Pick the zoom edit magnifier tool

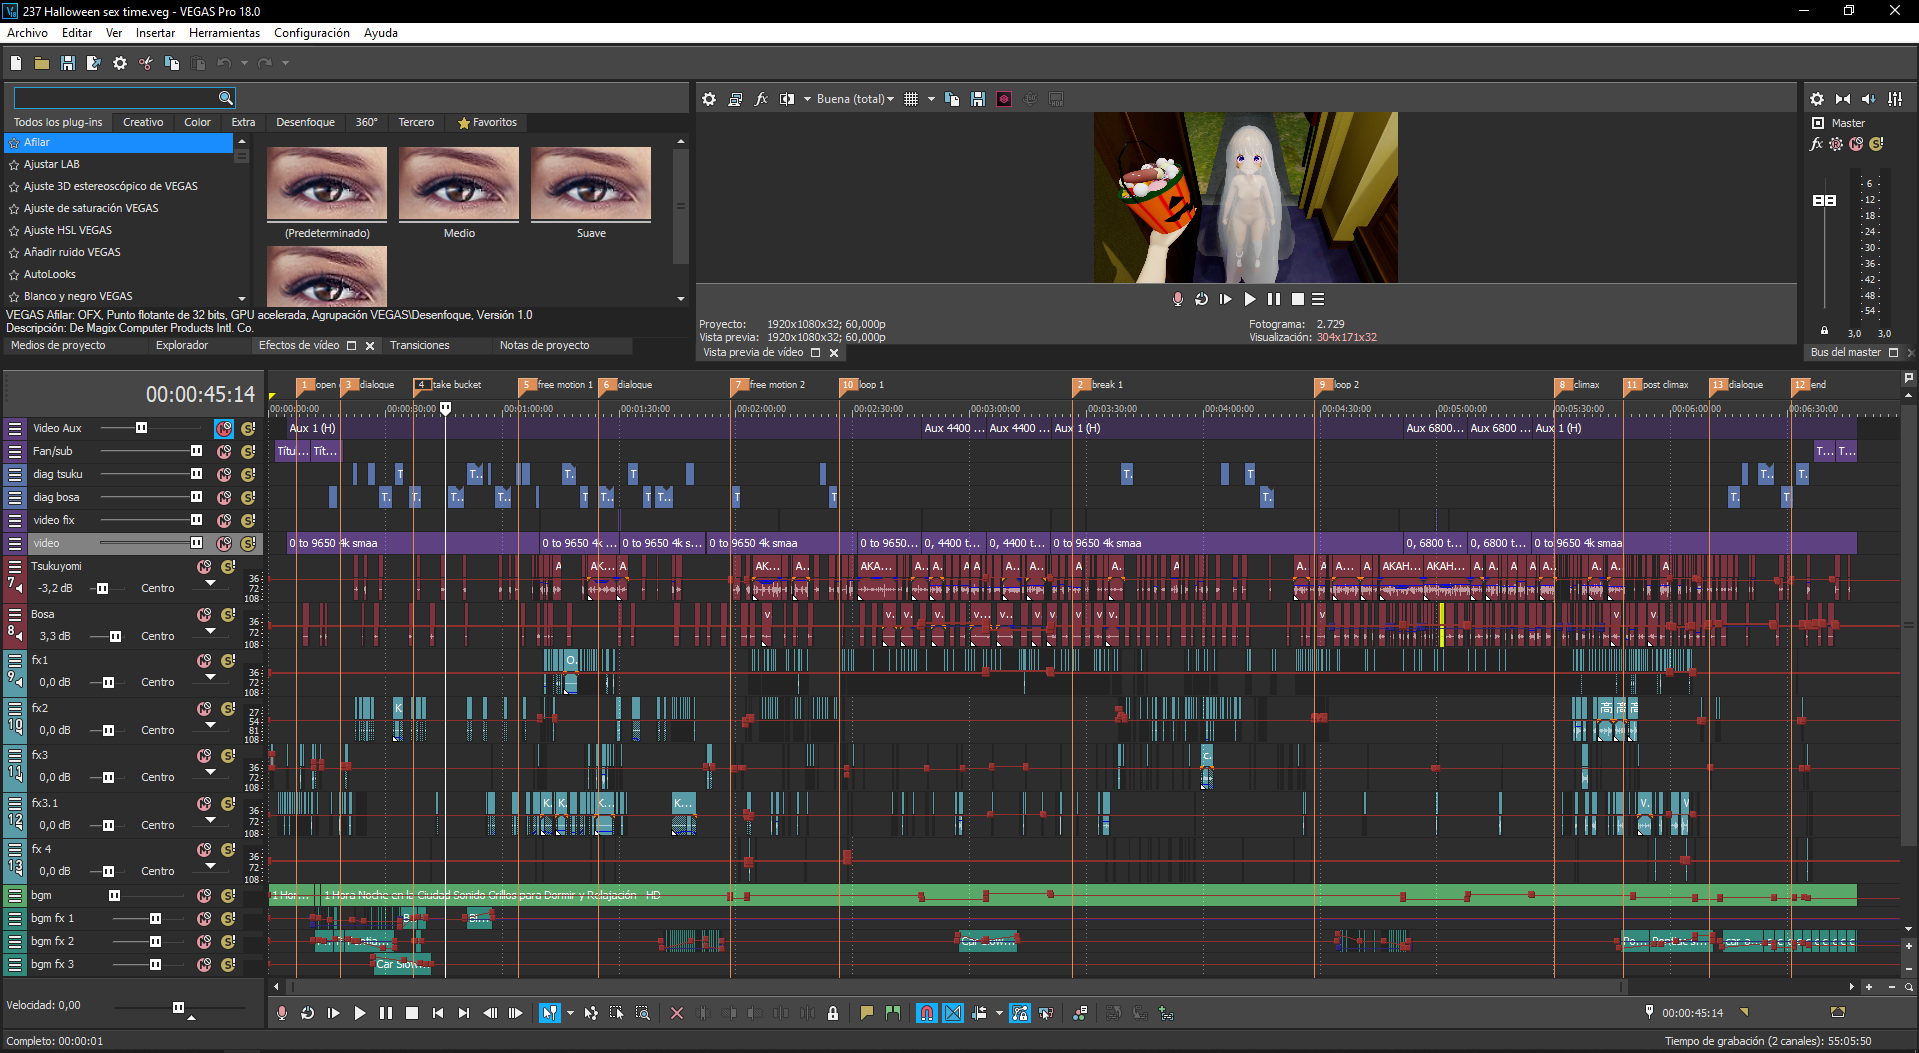643,1013
